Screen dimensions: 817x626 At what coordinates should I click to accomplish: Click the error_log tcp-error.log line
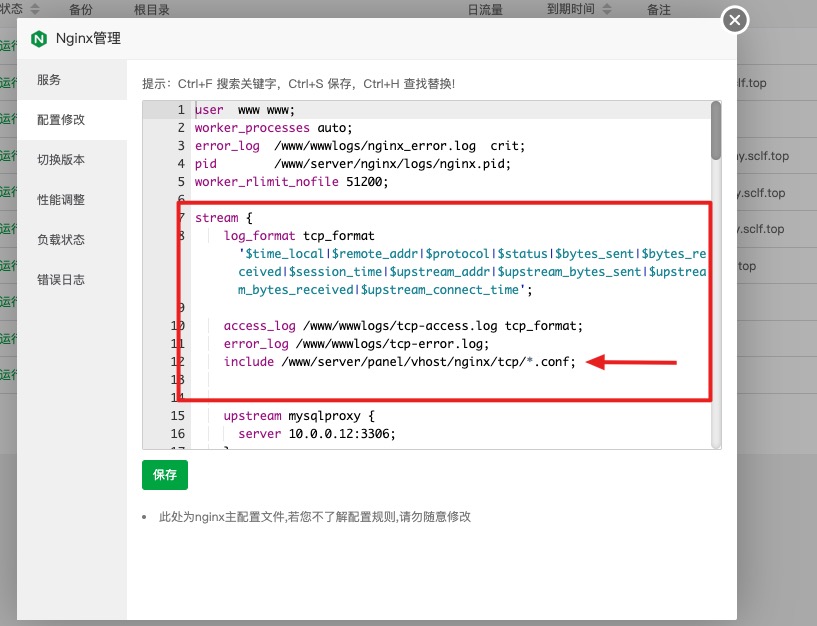pyautogui.click(x=356, y=344)
